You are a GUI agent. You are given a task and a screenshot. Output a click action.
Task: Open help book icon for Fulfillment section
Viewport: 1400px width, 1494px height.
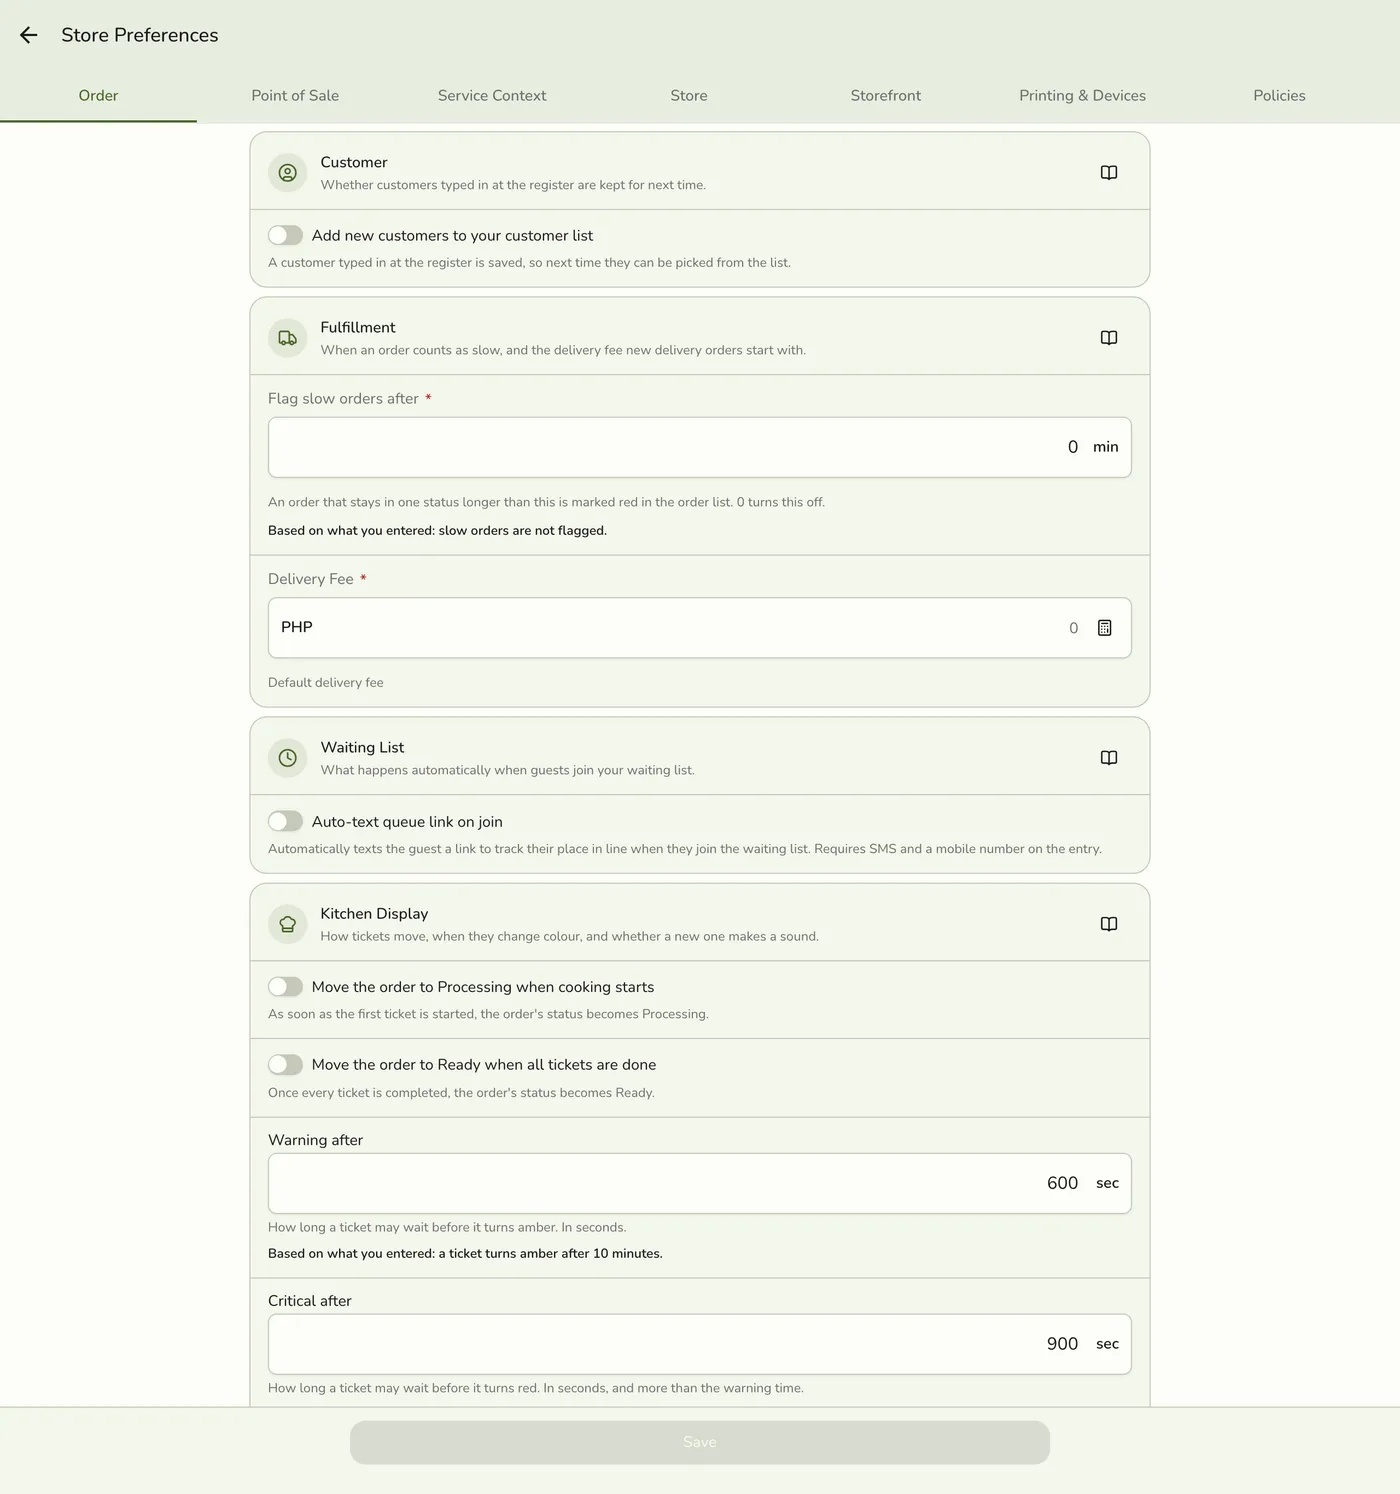1109,337
